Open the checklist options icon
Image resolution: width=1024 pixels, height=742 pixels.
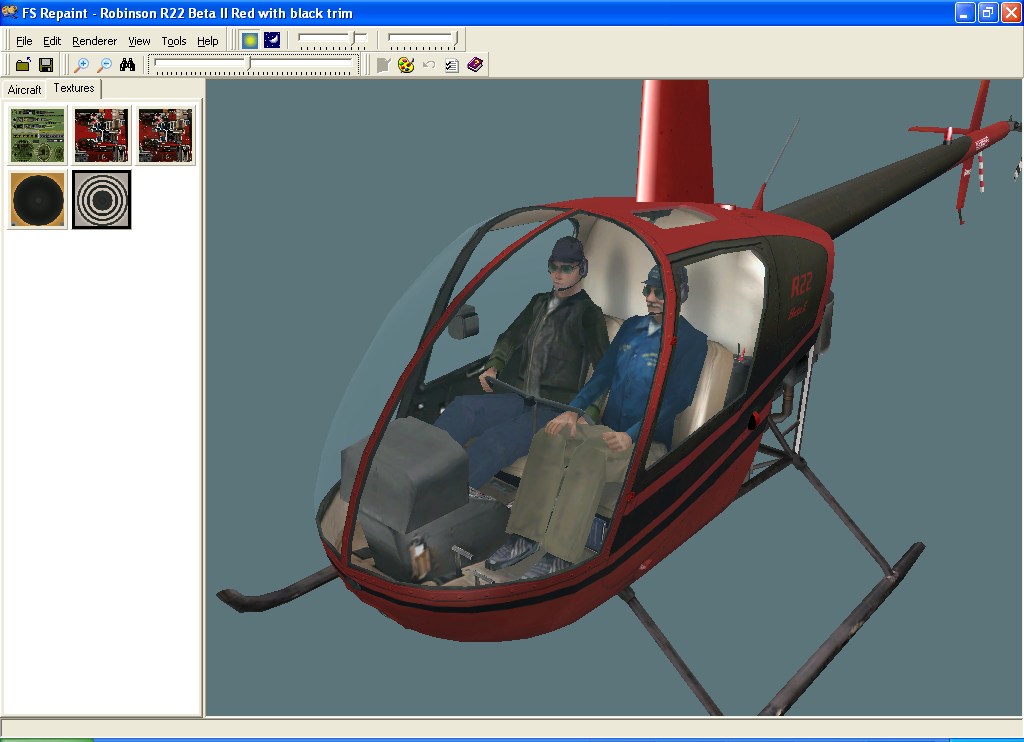(x=451, y=65)
